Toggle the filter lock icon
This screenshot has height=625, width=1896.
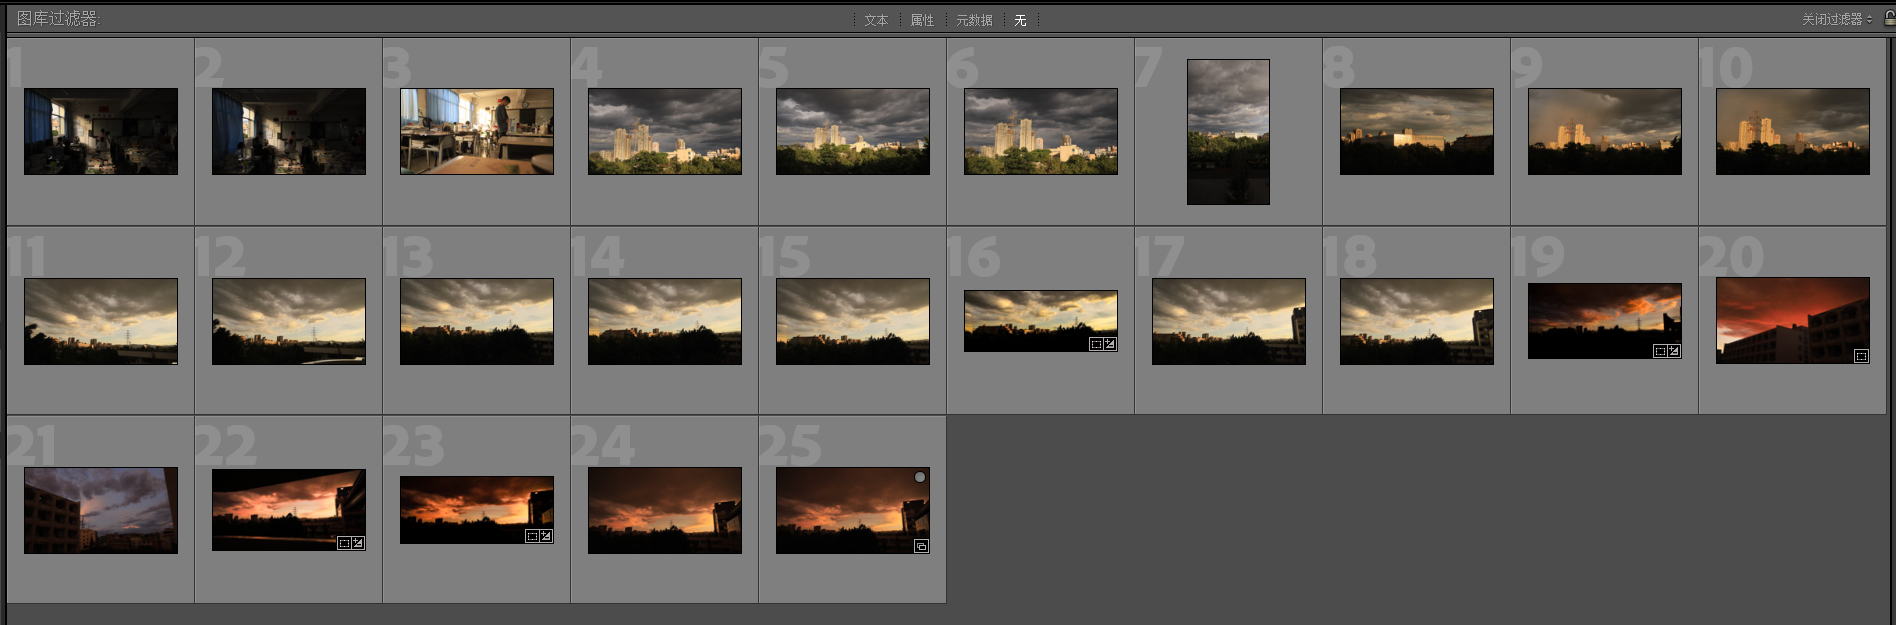(x=1889, y=18)
